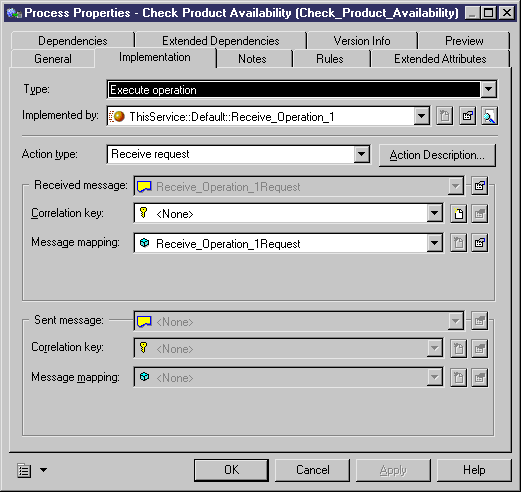Viewport: 521px width, 492px height.
Task: Expand received Message mapping dropdown
Action: (x=435, y=243)
